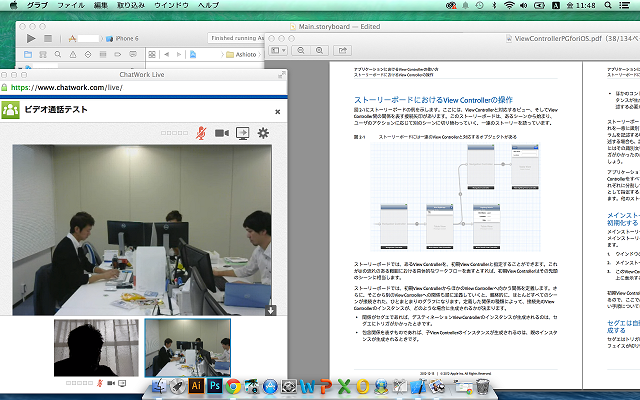Image resolution: width=640 pixels, height=400 pixels.
Task: Select the silhouette participant thumbnail
Action: [96, 348]
